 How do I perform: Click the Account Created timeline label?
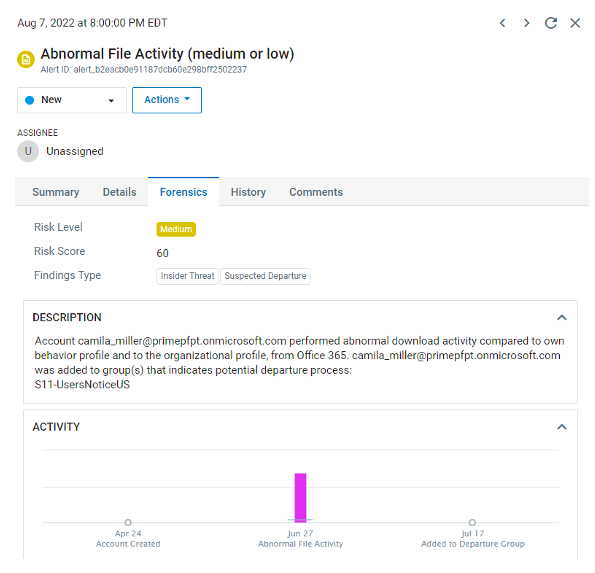[128, 544]
